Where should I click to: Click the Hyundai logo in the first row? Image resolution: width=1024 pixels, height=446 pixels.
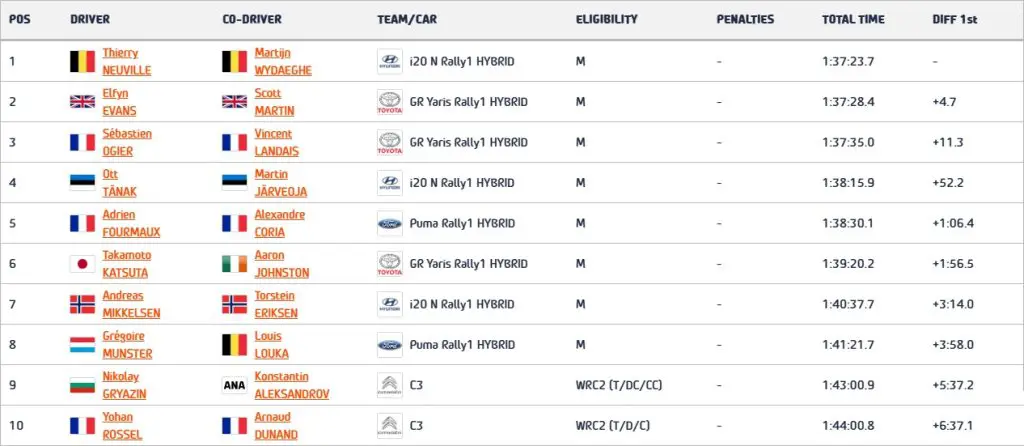coord(388,61)
